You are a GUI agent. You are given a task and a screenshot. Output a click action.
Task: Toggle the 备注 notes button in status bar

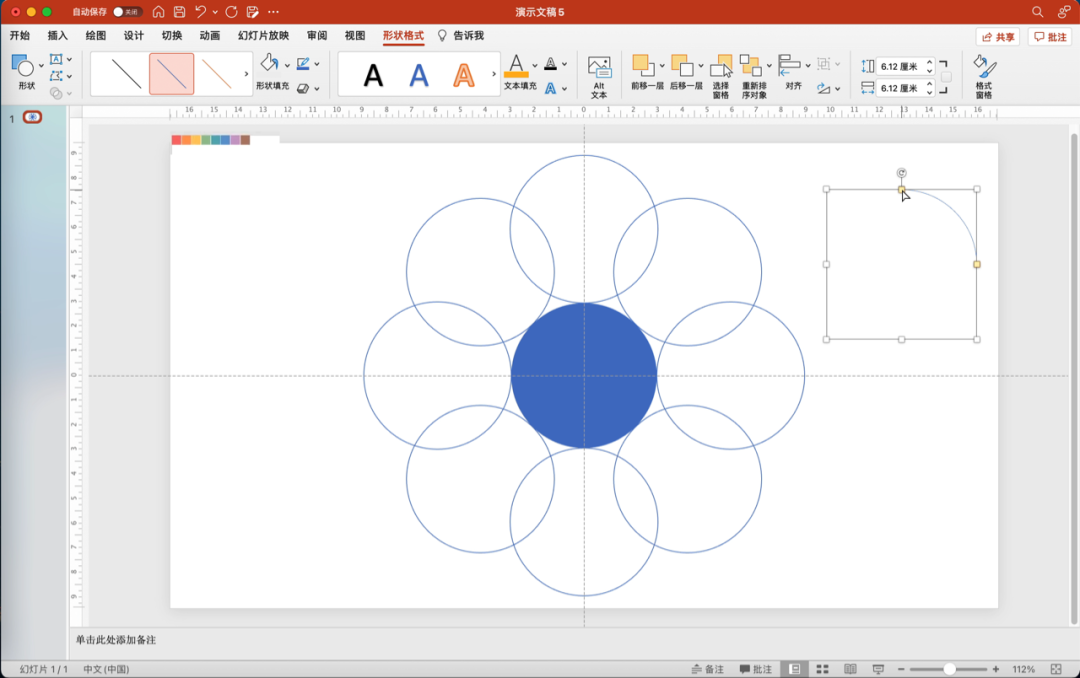coord(707,669)
